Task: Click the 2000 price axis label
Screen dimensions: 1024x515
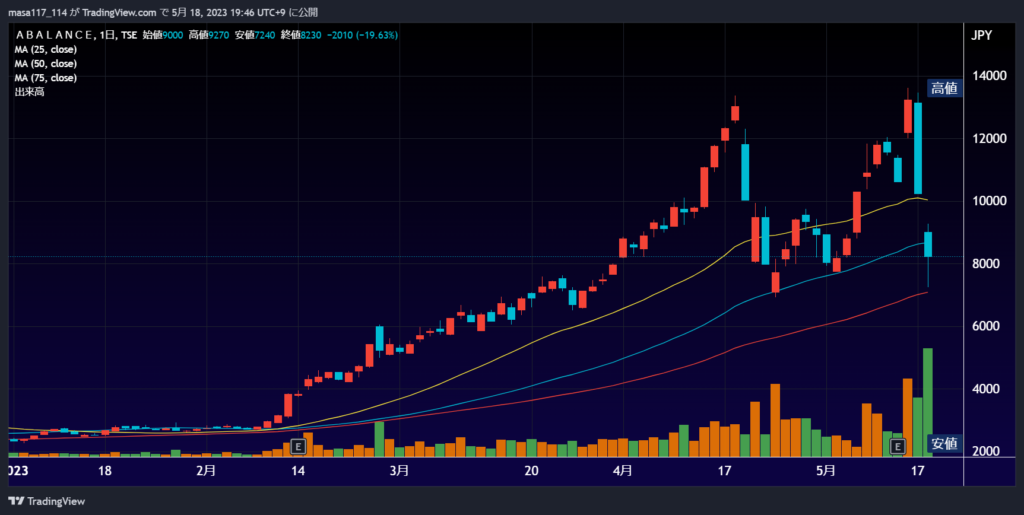Action: [985, 452]
